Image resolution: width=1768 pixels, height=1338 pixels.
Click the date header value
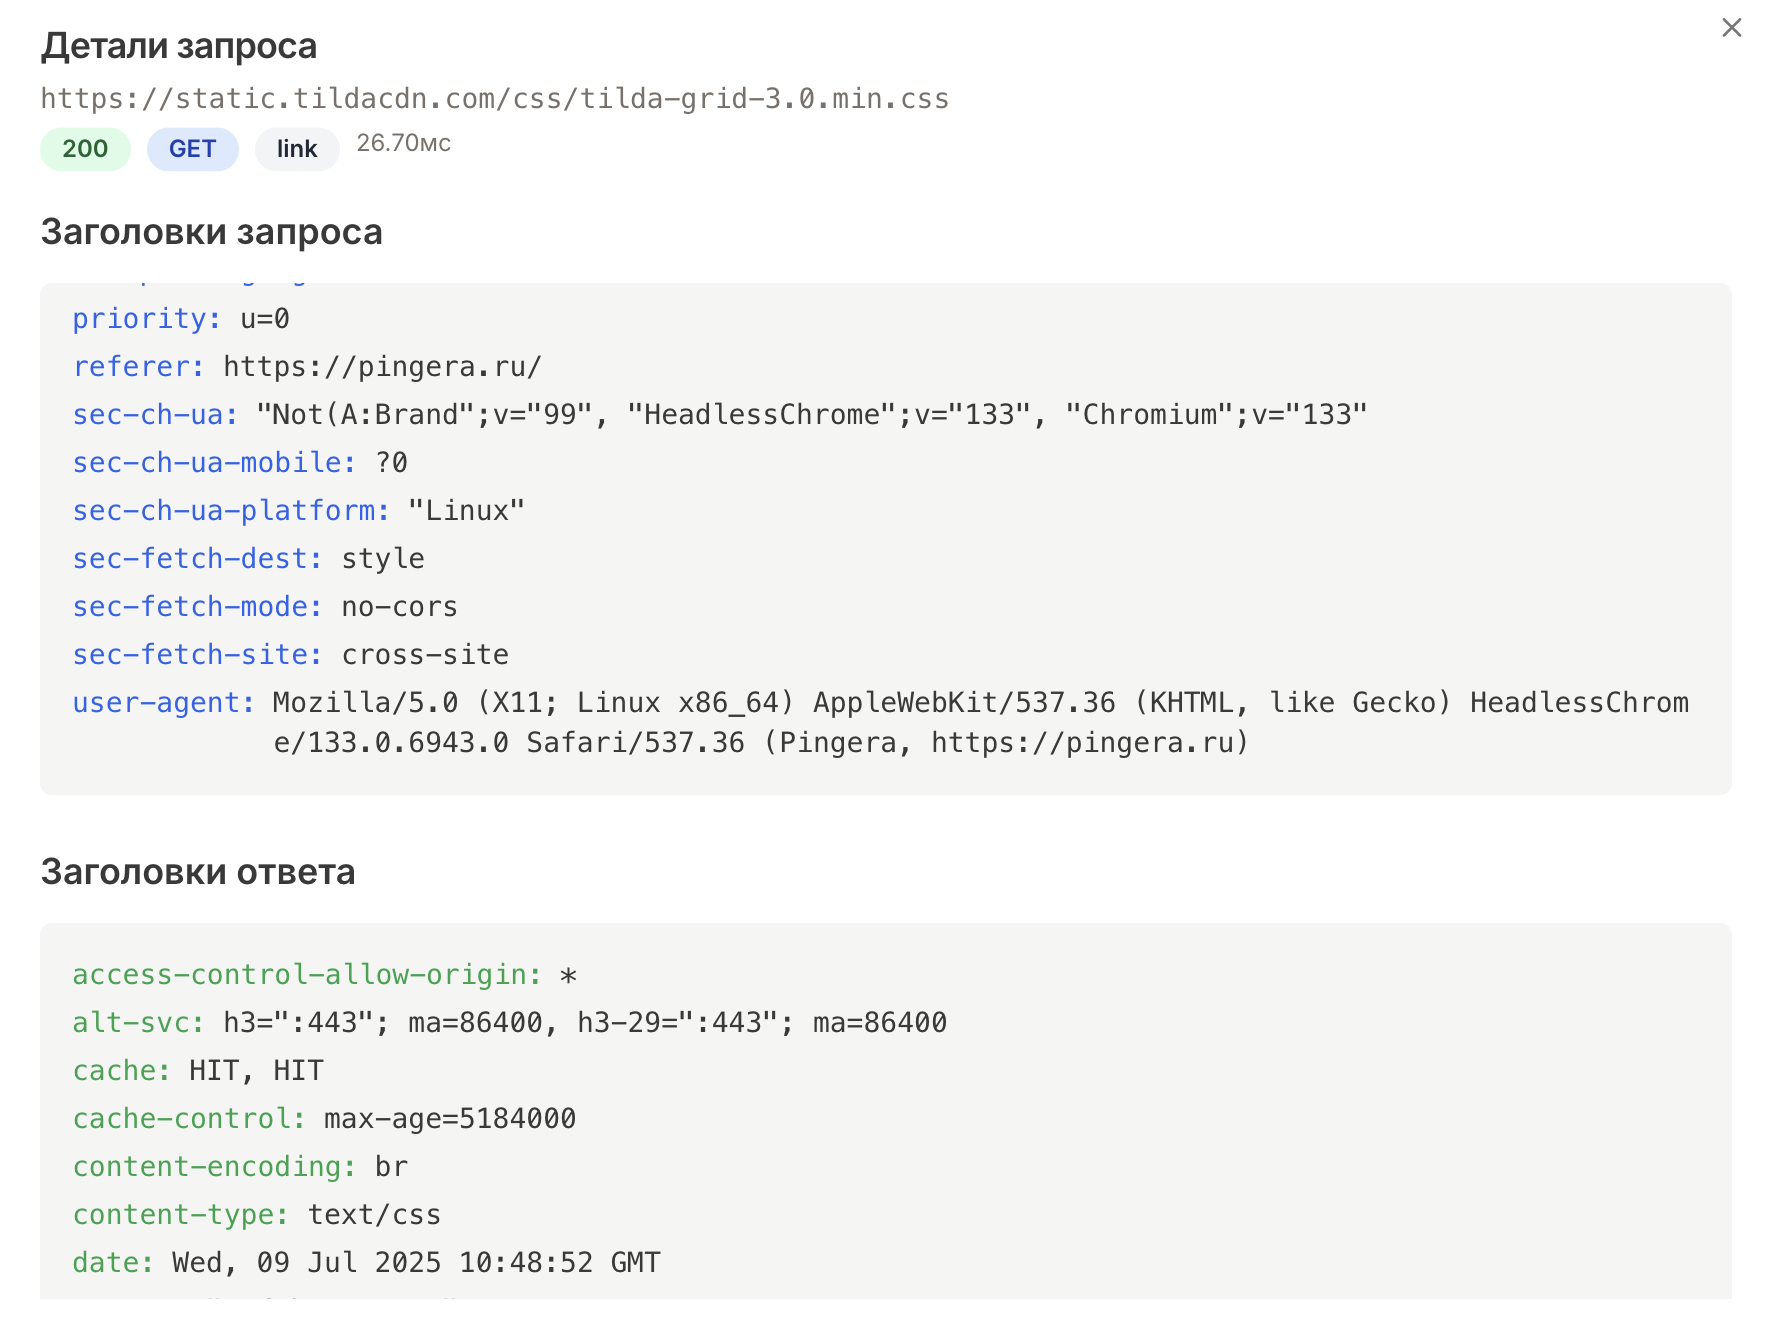coord(416,1263)
